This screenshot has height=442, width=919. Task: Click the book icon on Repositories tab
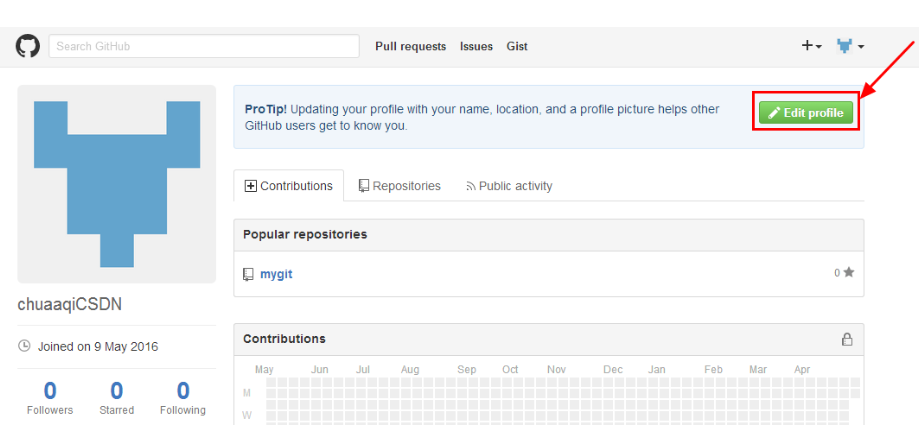click(364, 186)
